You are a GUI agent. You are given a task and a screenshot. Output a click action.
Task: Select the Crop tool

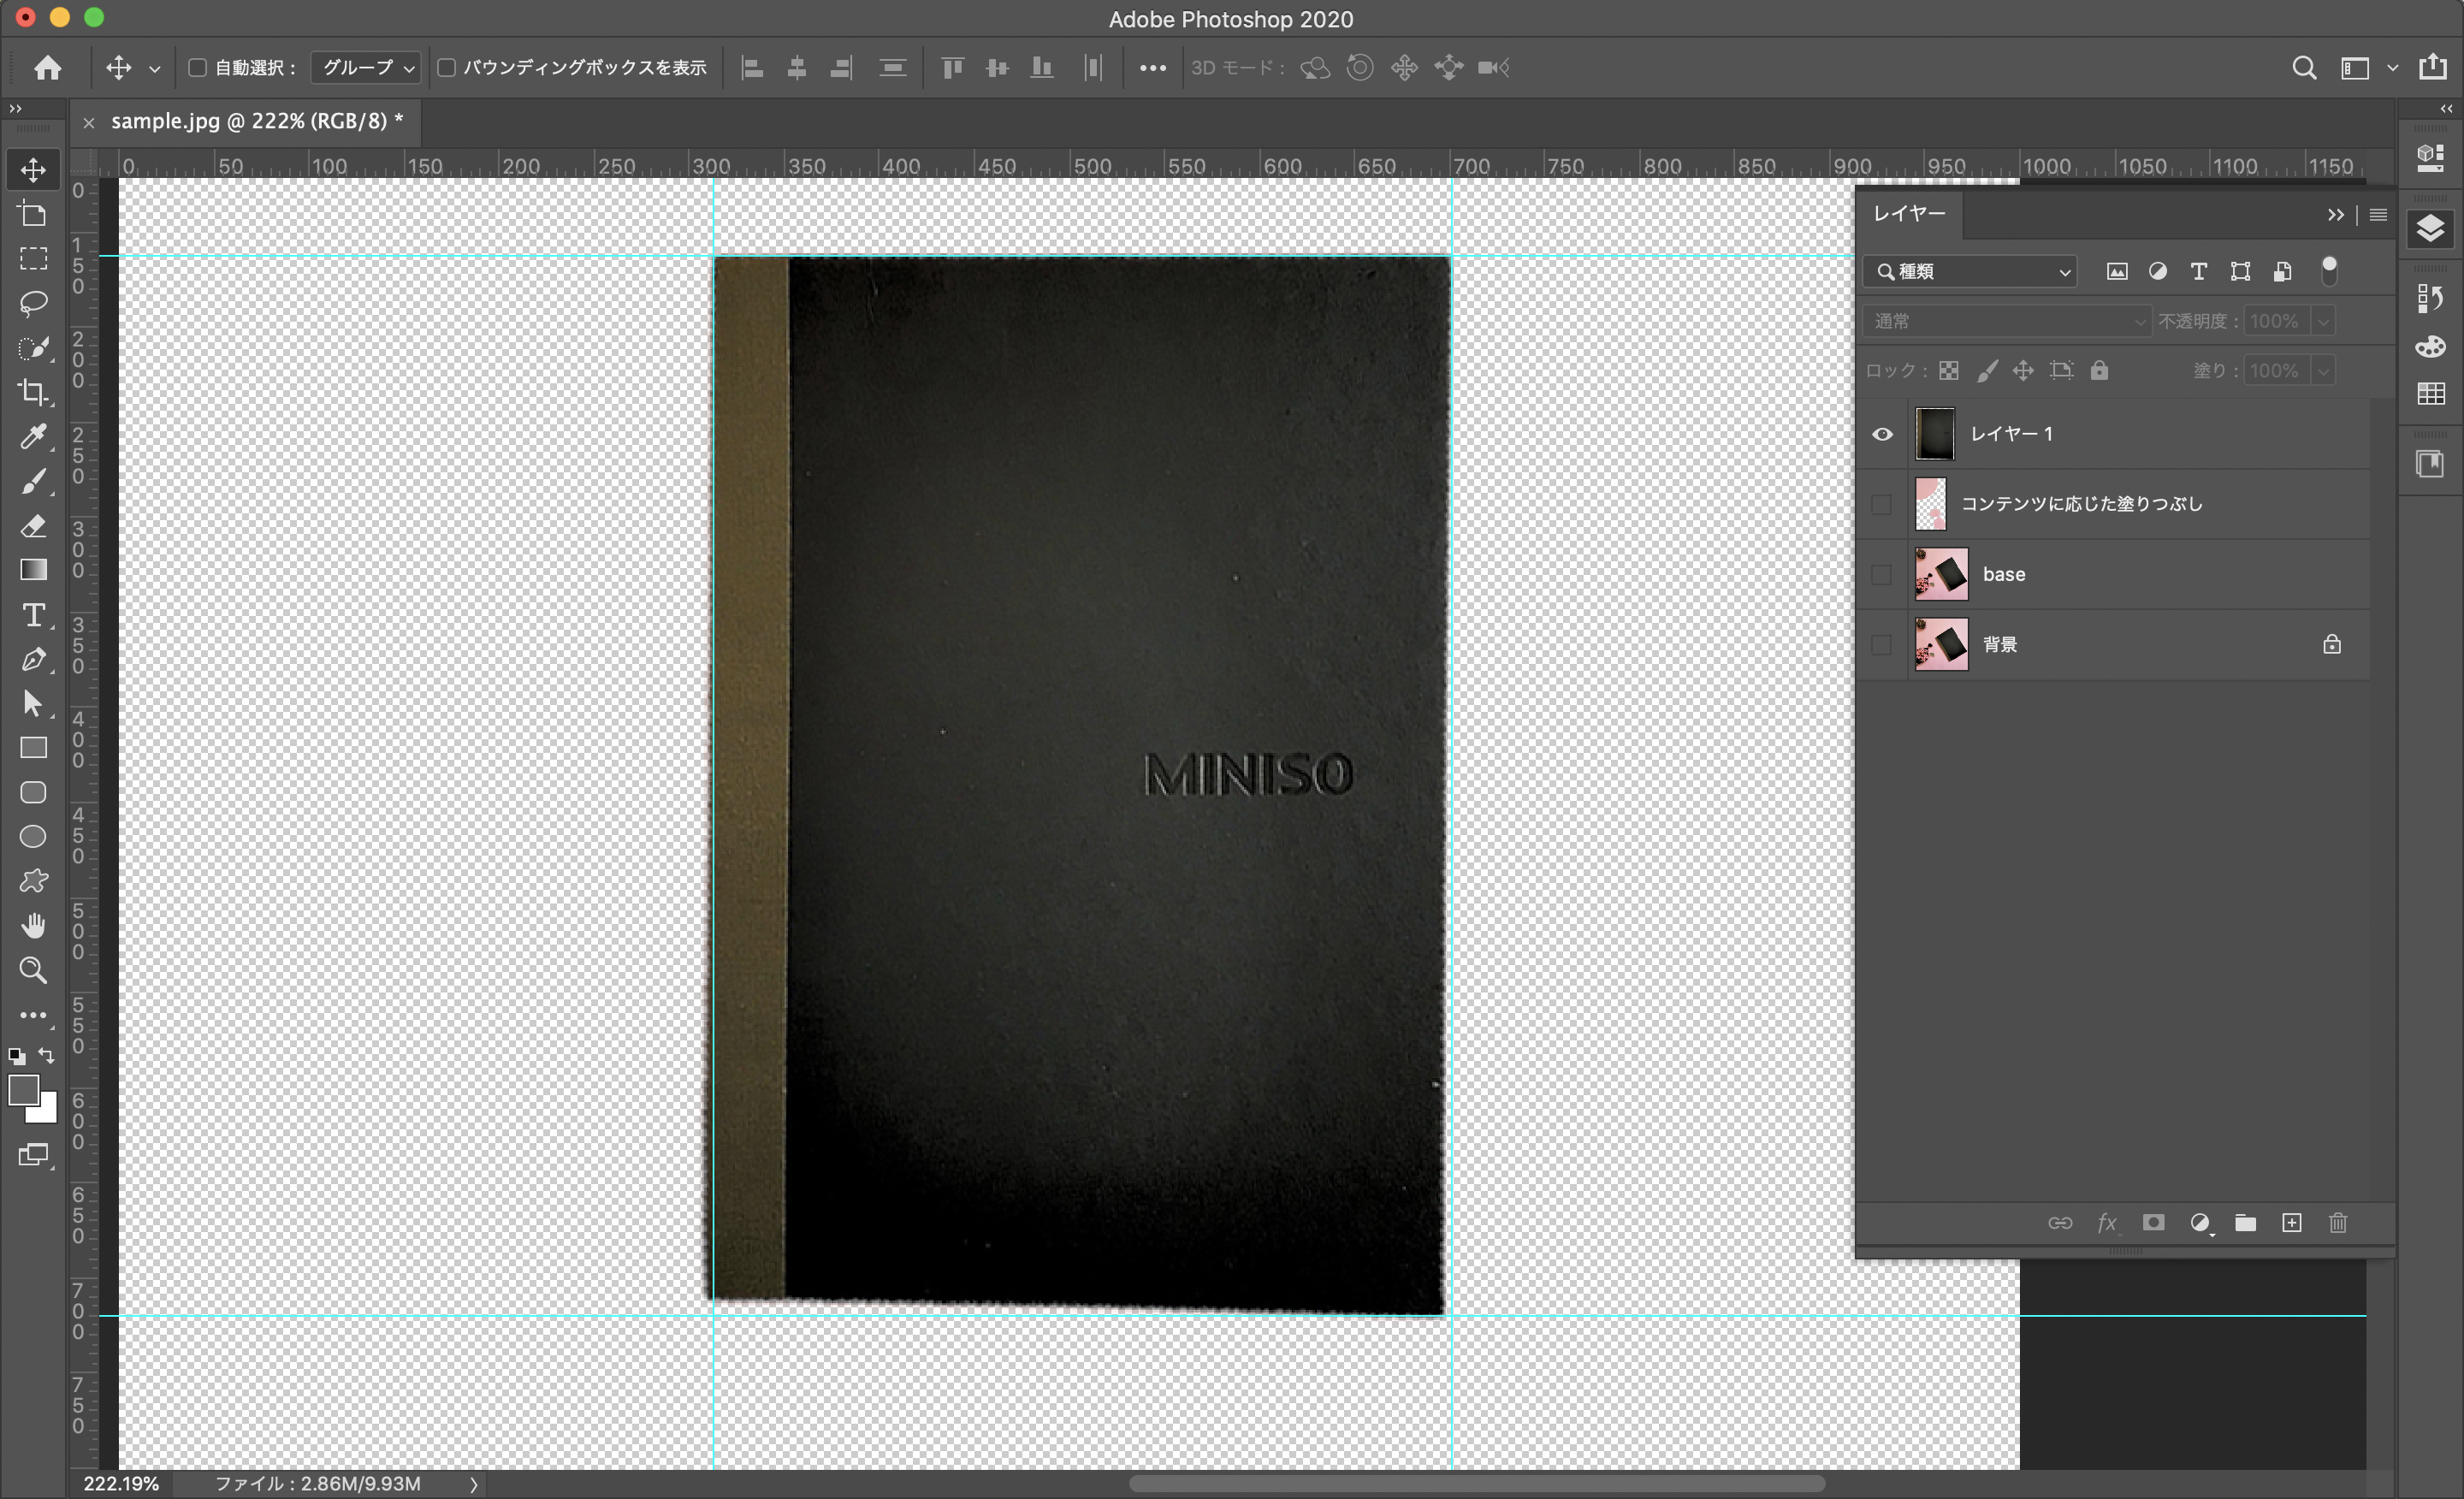[x=33, y=391]
